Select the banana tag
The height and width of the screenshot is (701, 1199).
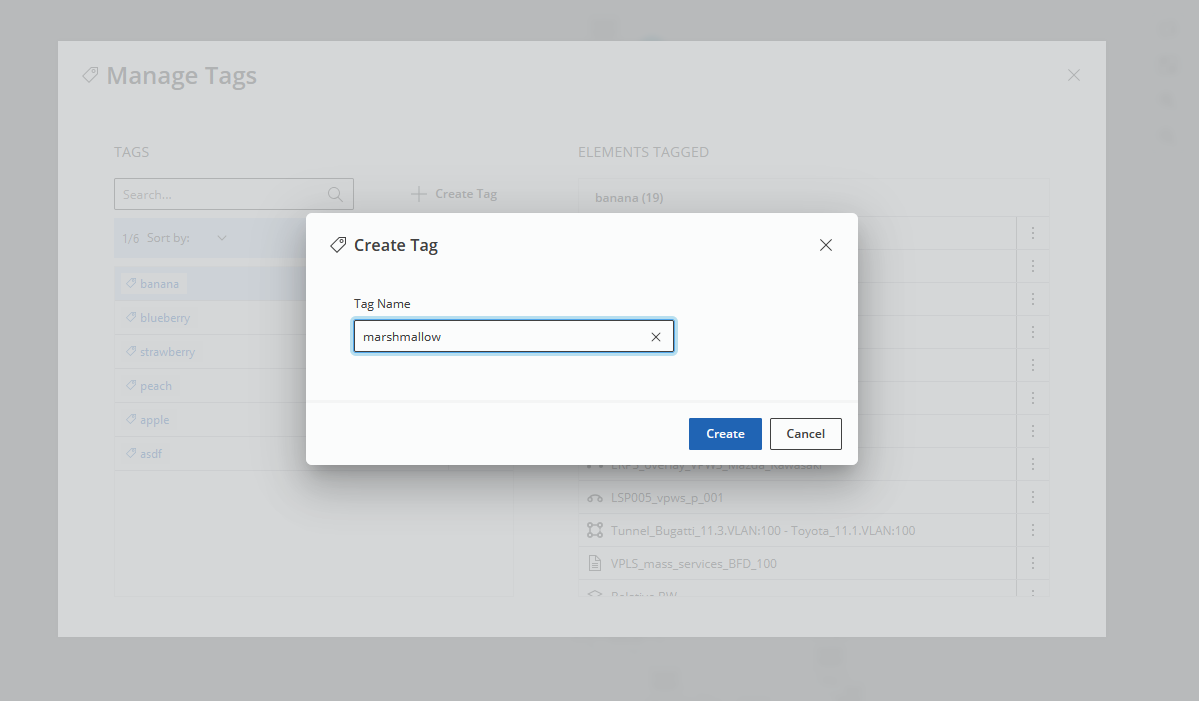tap(159, 284)
